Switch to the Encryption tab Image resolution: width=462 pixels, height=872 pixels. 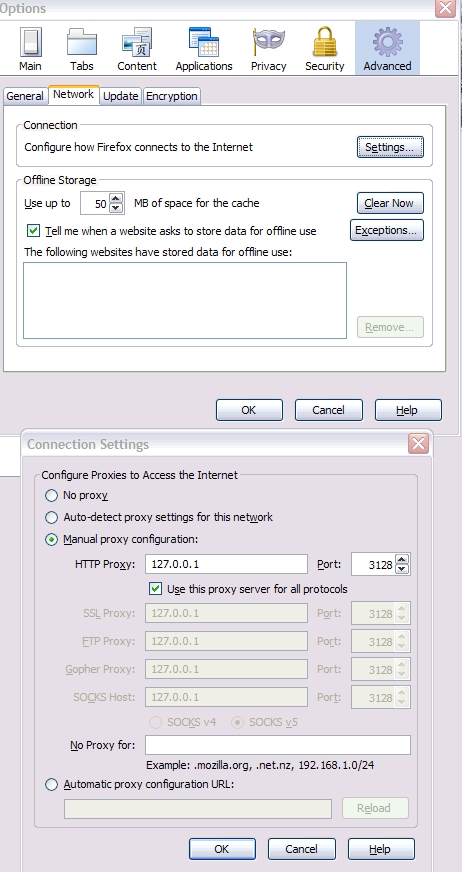(x=171, y=96)
